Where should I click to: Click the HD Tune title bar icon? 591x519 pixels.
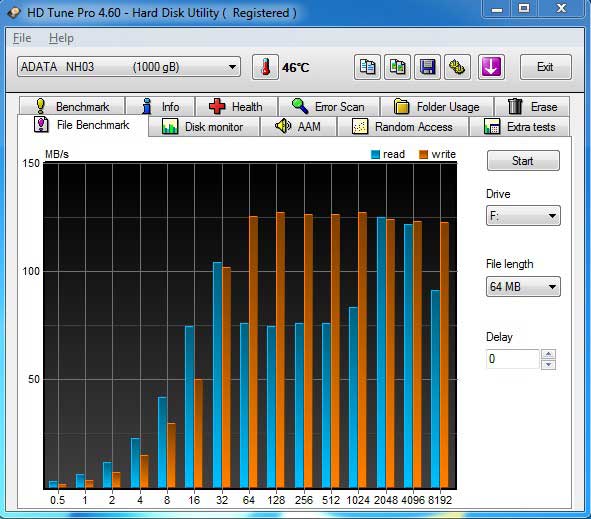[14, 13]
